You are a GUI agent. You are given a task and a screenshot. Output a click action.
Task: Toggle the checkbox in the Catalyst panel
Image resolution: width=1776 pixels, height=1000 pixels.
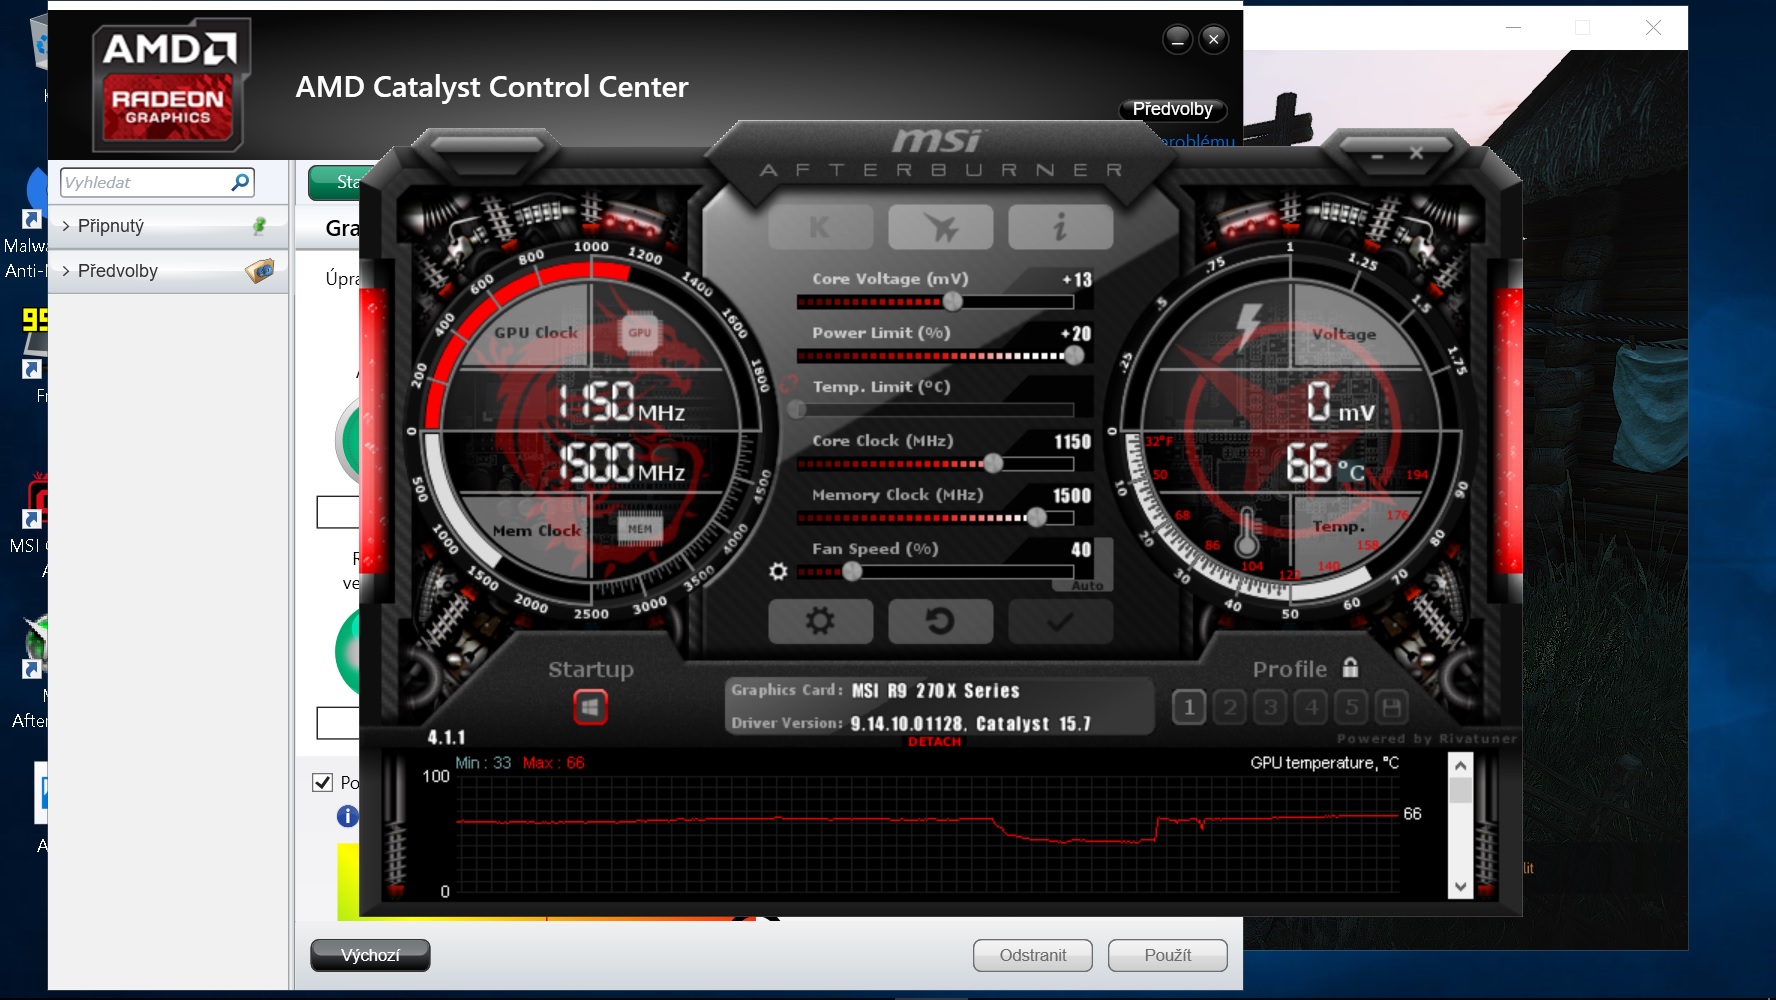point(322,783)
